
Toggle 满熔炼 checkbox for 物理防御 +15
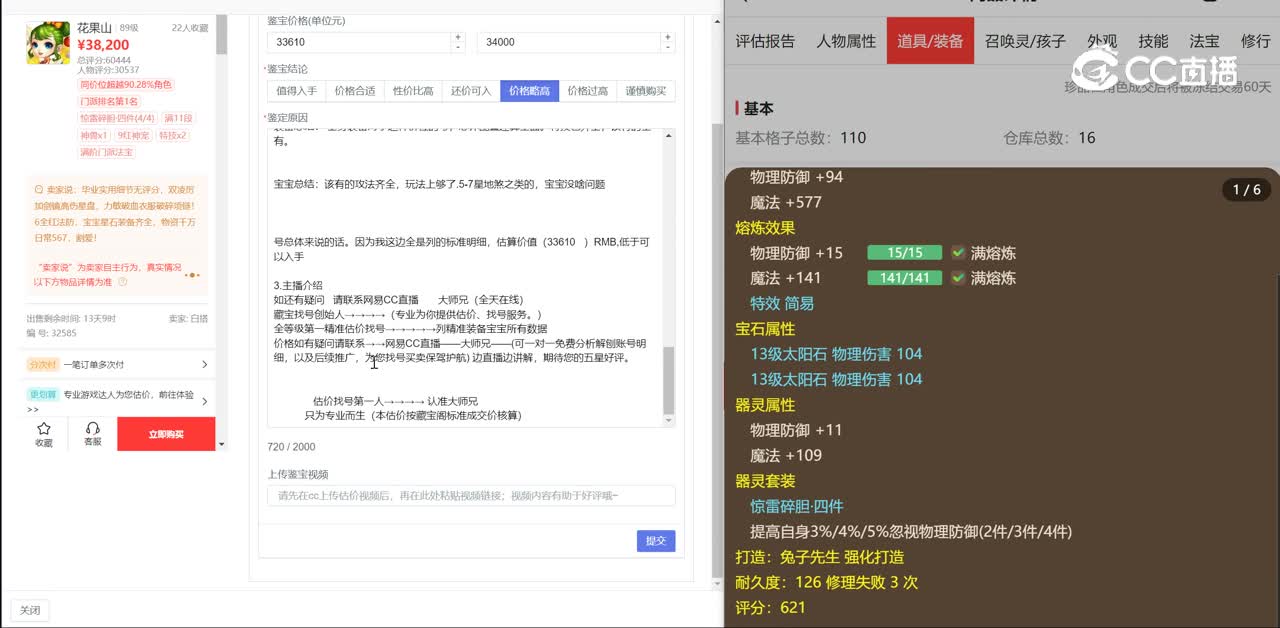(958, 253)
